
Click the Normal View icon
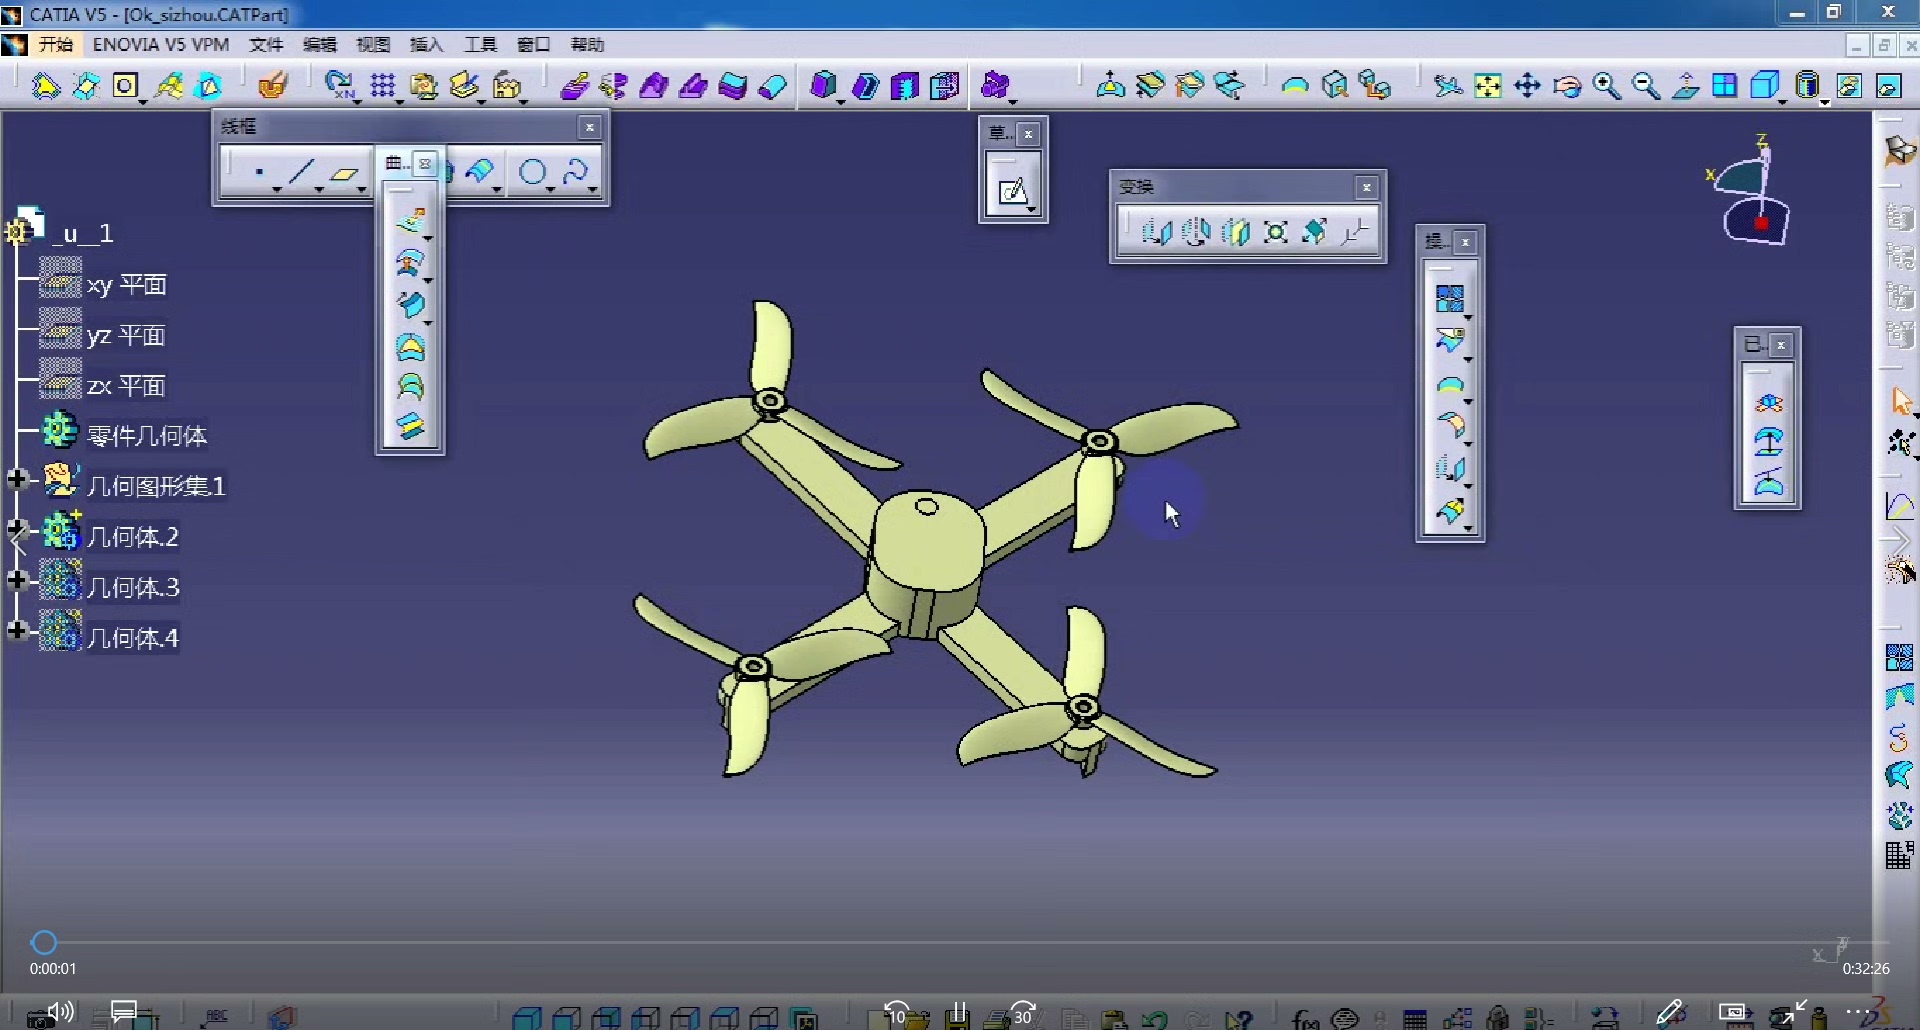coord(1685,86)
